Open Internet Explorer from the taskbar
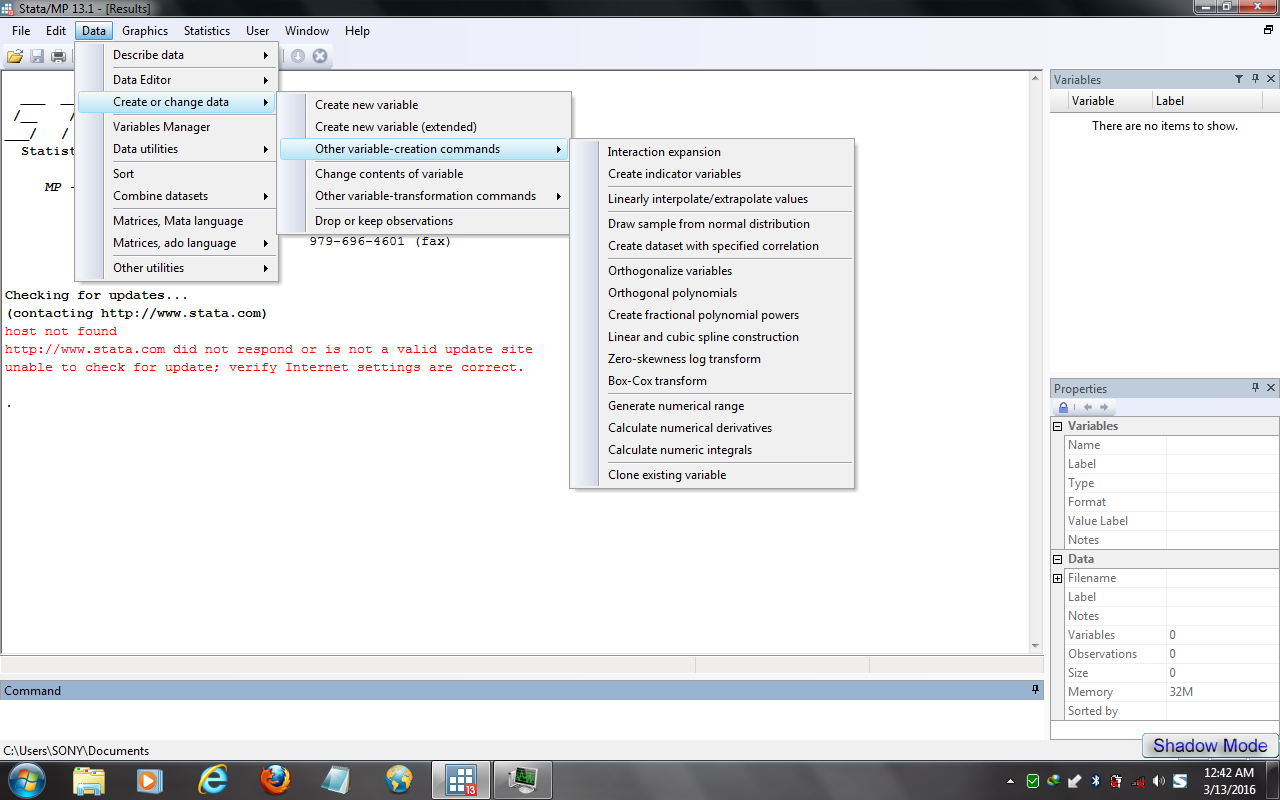This screenshot has width=1280, height=800. pyautogui.click(x=212, y=780)
